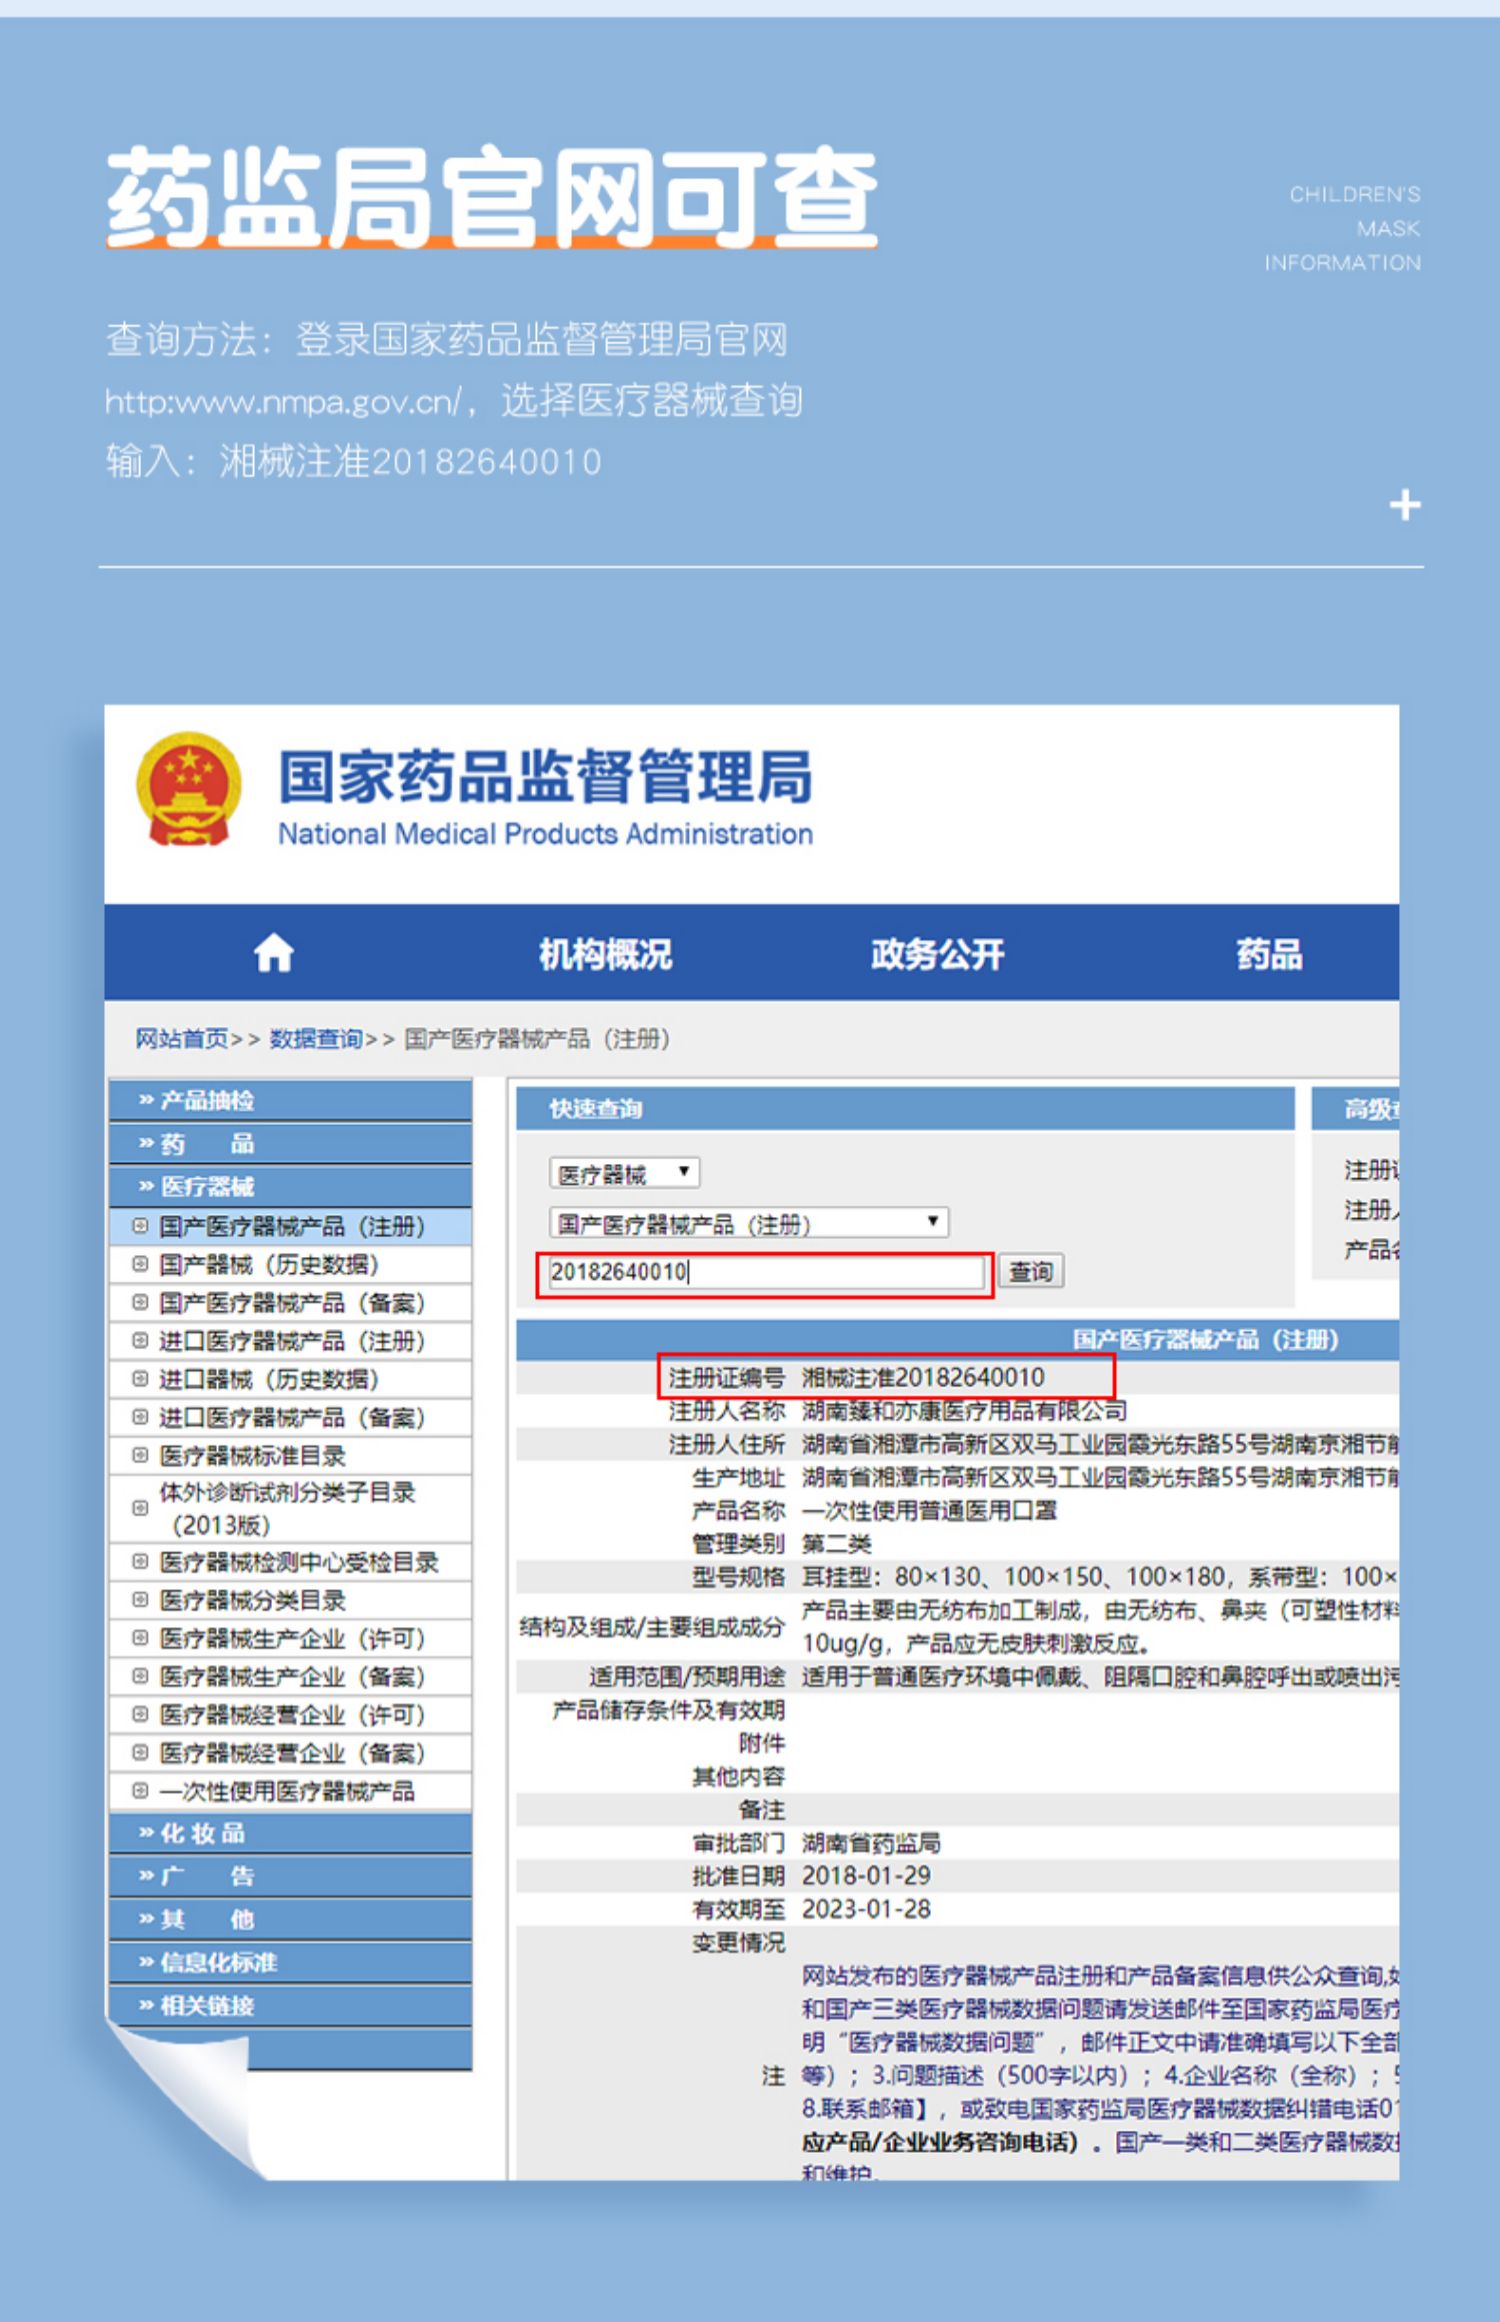This screenshot has width=1500, height=2322.
Task: Expand the 信息化标准 sidebar section
Action: tap(290, 1962)
